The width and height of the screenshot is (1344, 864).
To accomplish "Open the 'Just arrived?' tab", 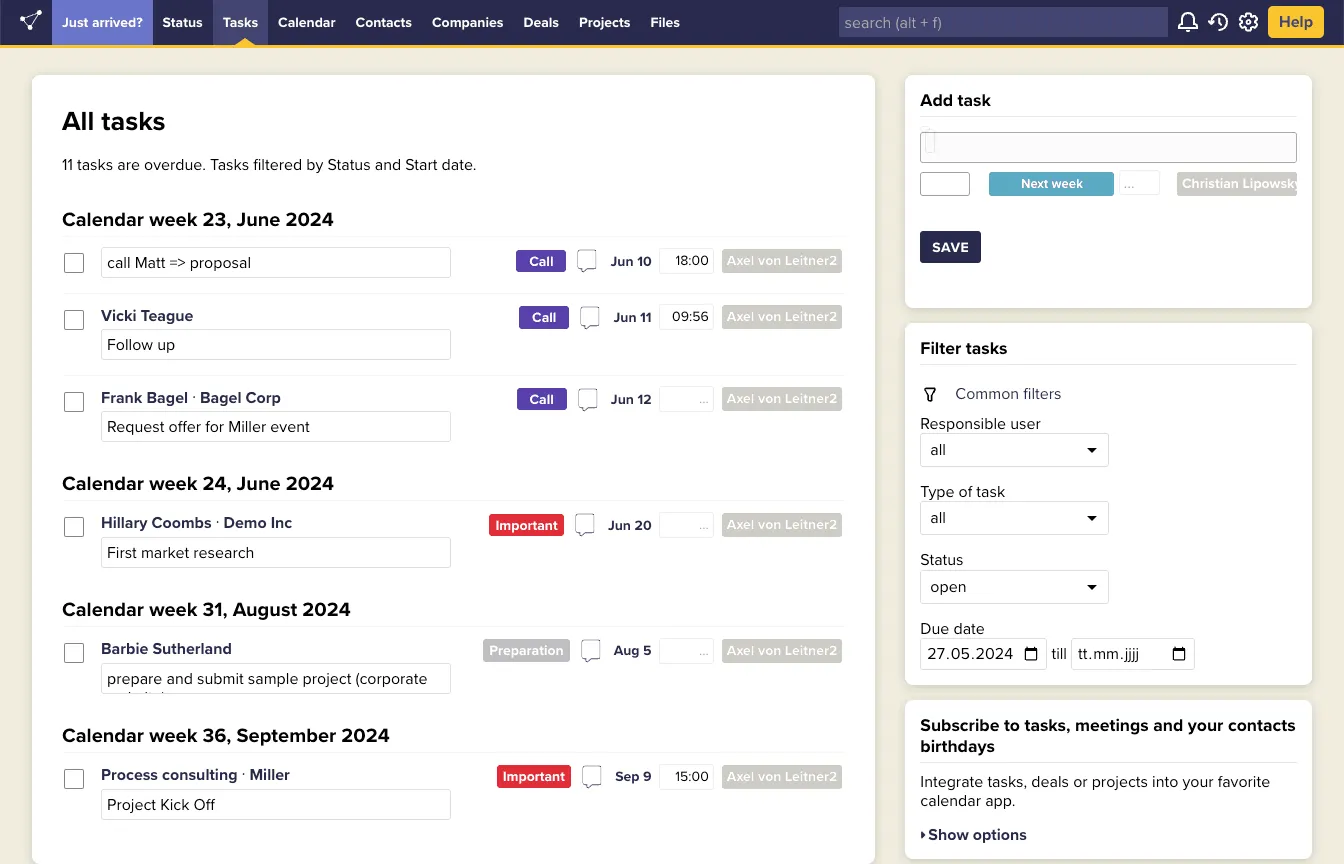I will tap(102, 22).
